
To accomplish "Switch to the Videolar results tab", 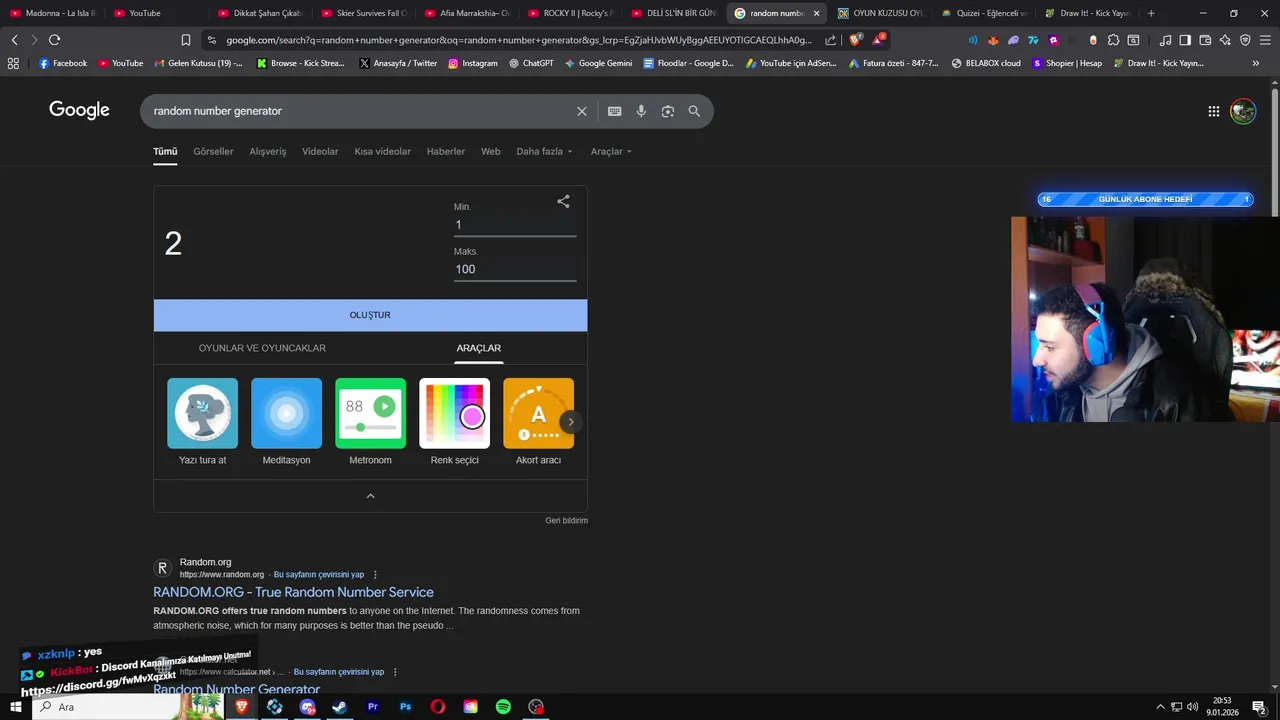I will [x=320, y=152].
